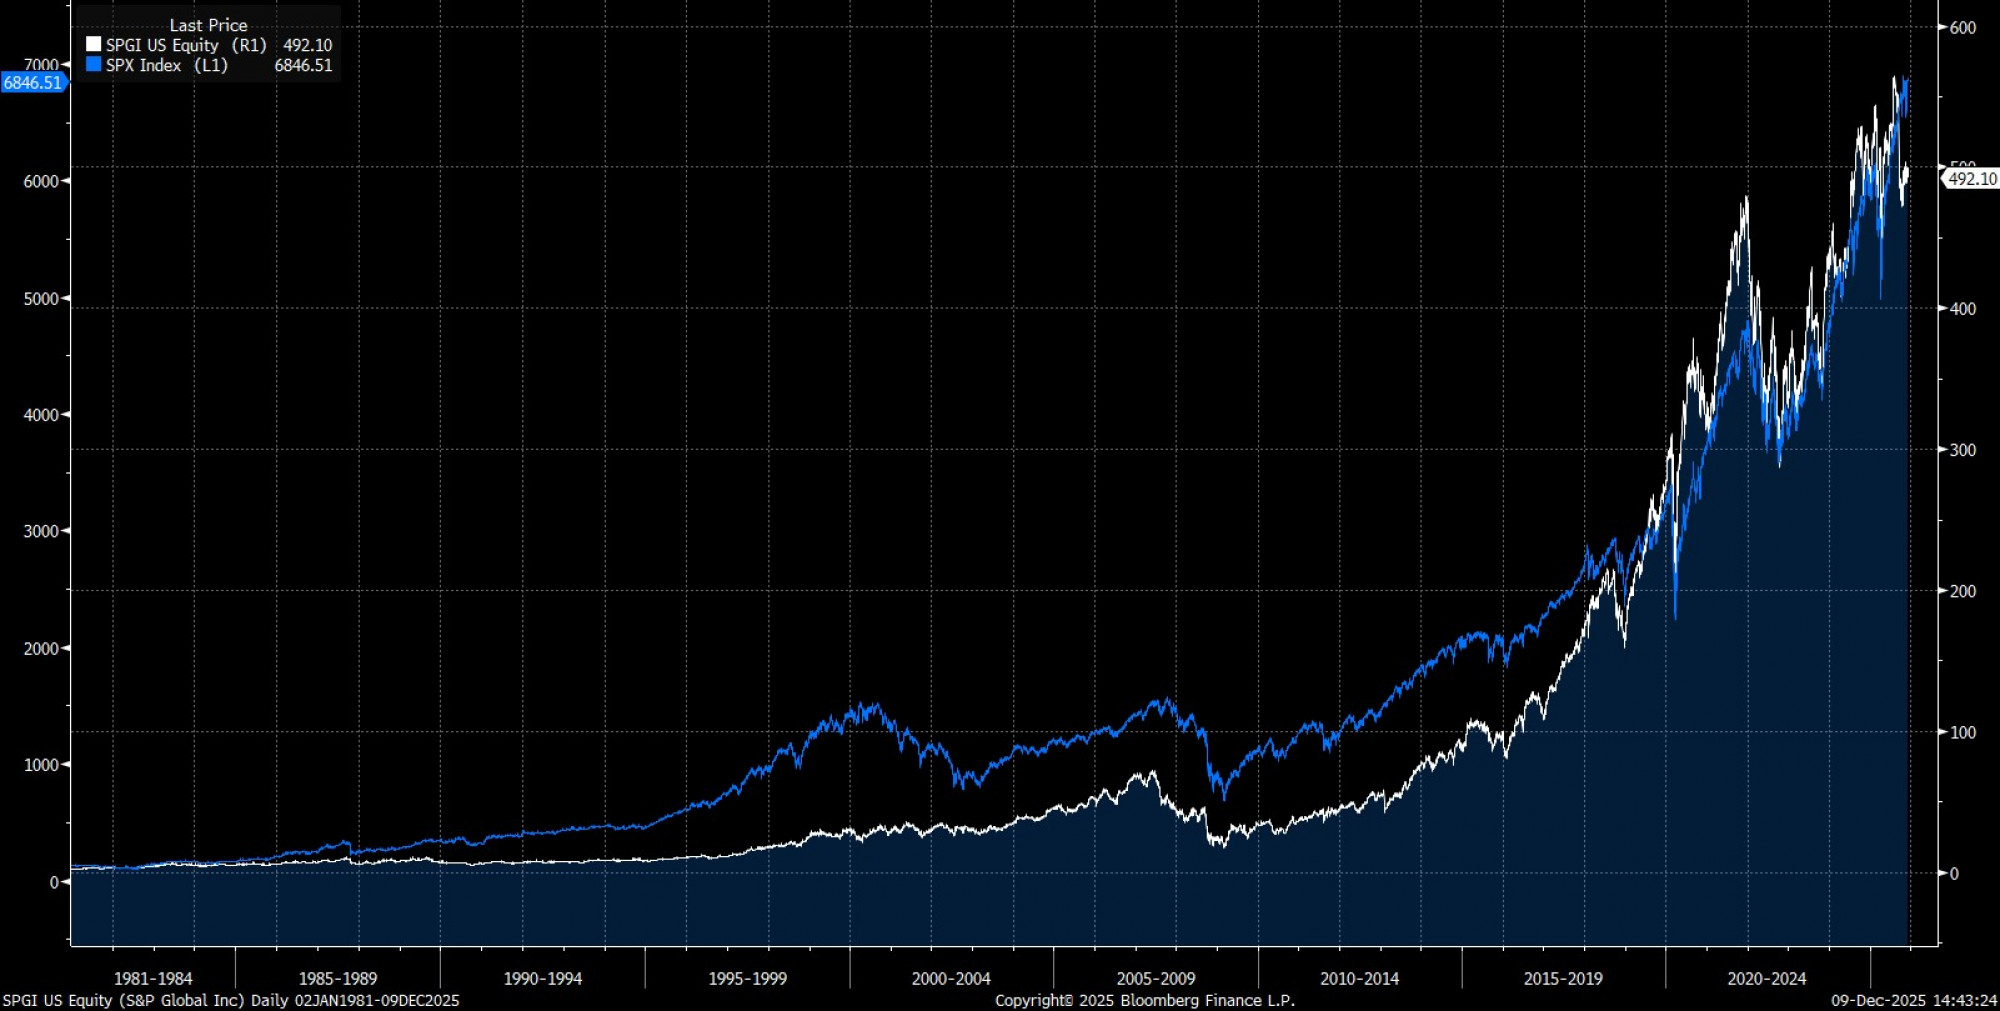This screenshot has height=1011, width=2000.
Task: Click the blue SPX Index legend swatch
Action: [93, 65]
